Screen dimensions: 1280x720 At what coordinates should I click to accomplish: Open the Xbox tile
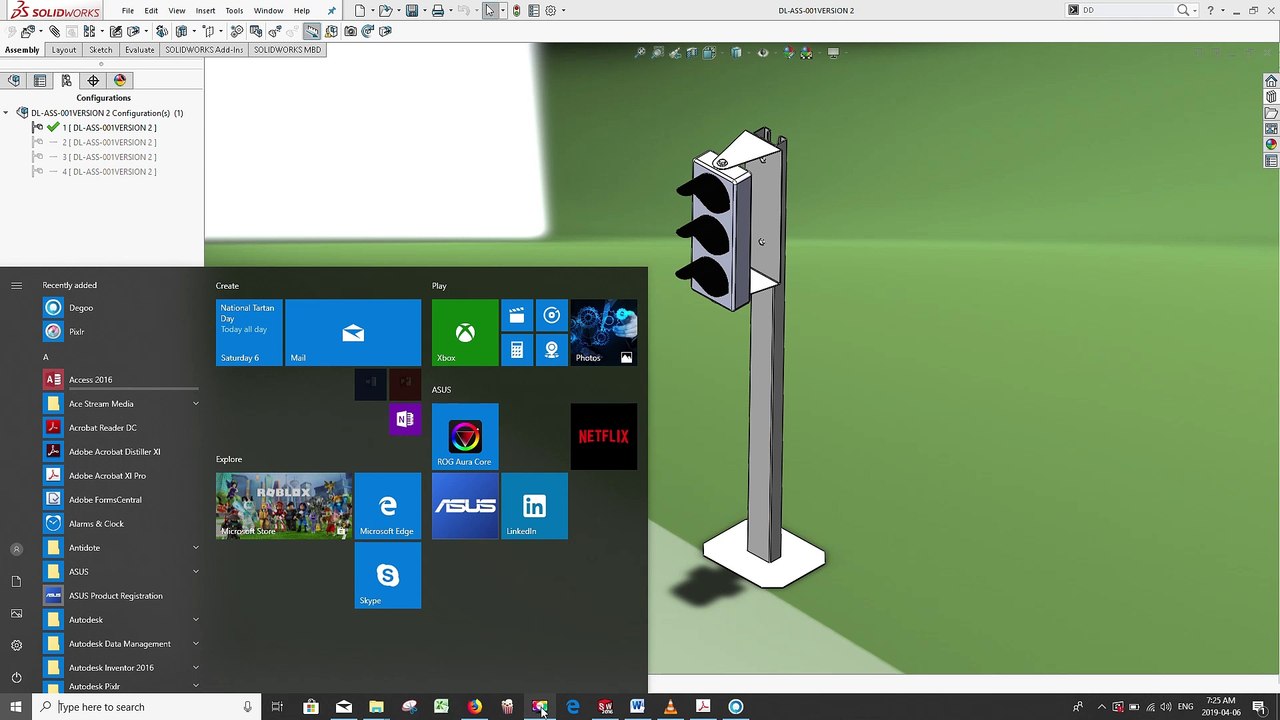465,332
